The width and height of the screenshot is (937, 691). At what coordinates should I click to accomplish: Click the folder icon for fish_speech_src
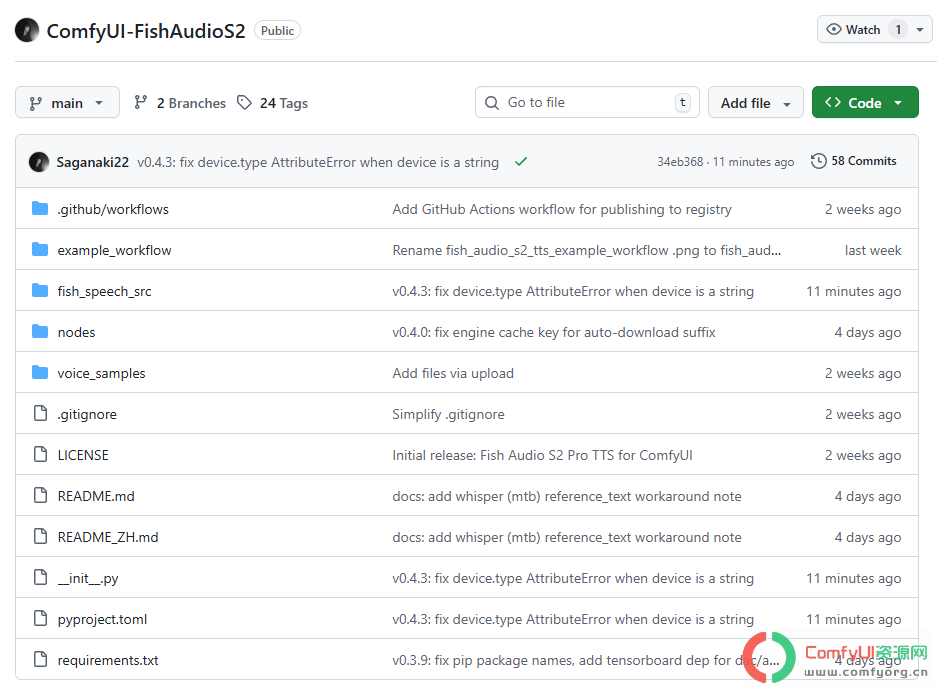[x=40, y=291]
